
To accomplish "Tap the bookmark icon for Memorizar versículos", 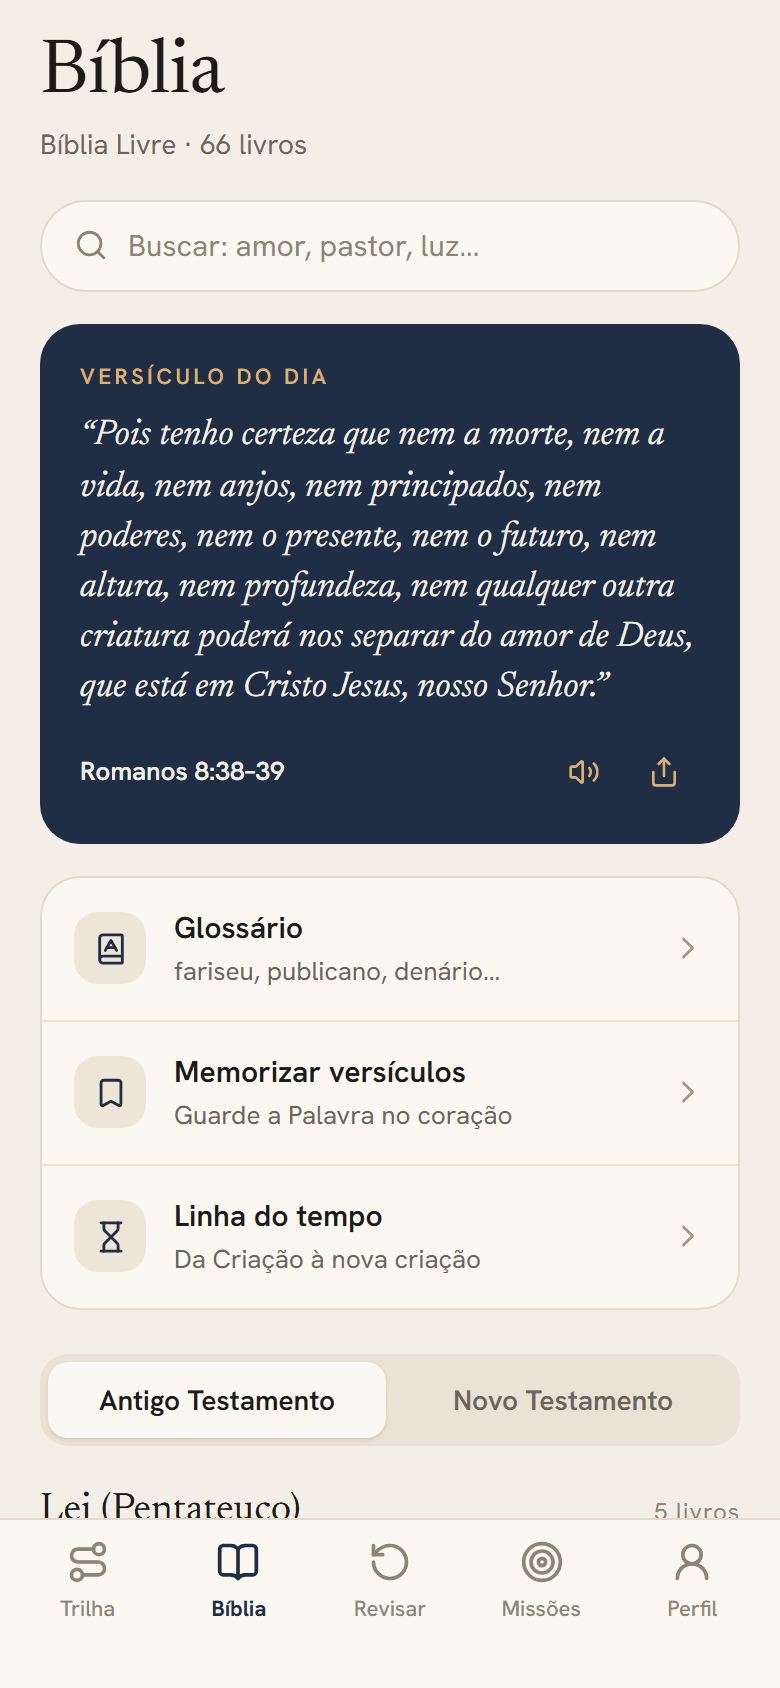I will [x=110, y=1092].
